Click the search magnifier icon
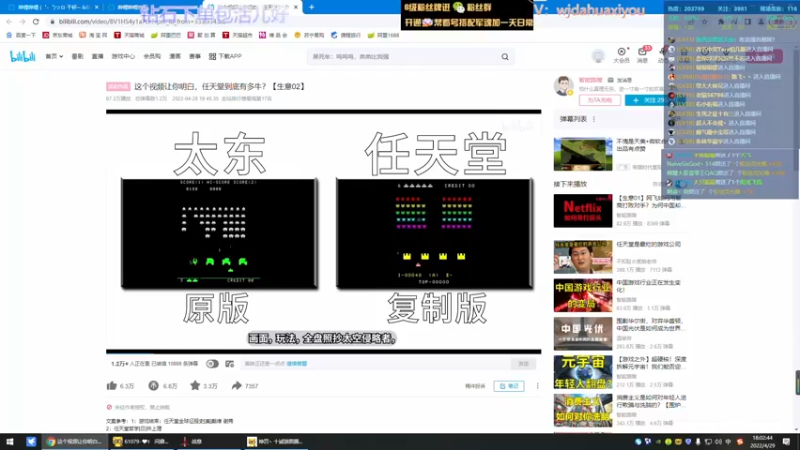Screen dimensions: 800x450 click(505, 57)
